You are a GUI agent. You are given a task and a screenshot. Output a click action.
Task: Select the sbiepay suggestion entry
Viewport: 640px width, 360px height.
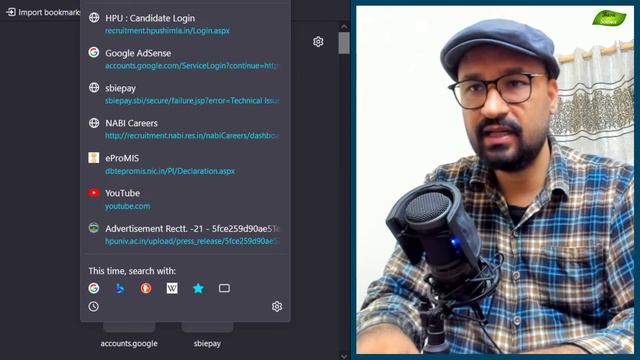[185, 94]
